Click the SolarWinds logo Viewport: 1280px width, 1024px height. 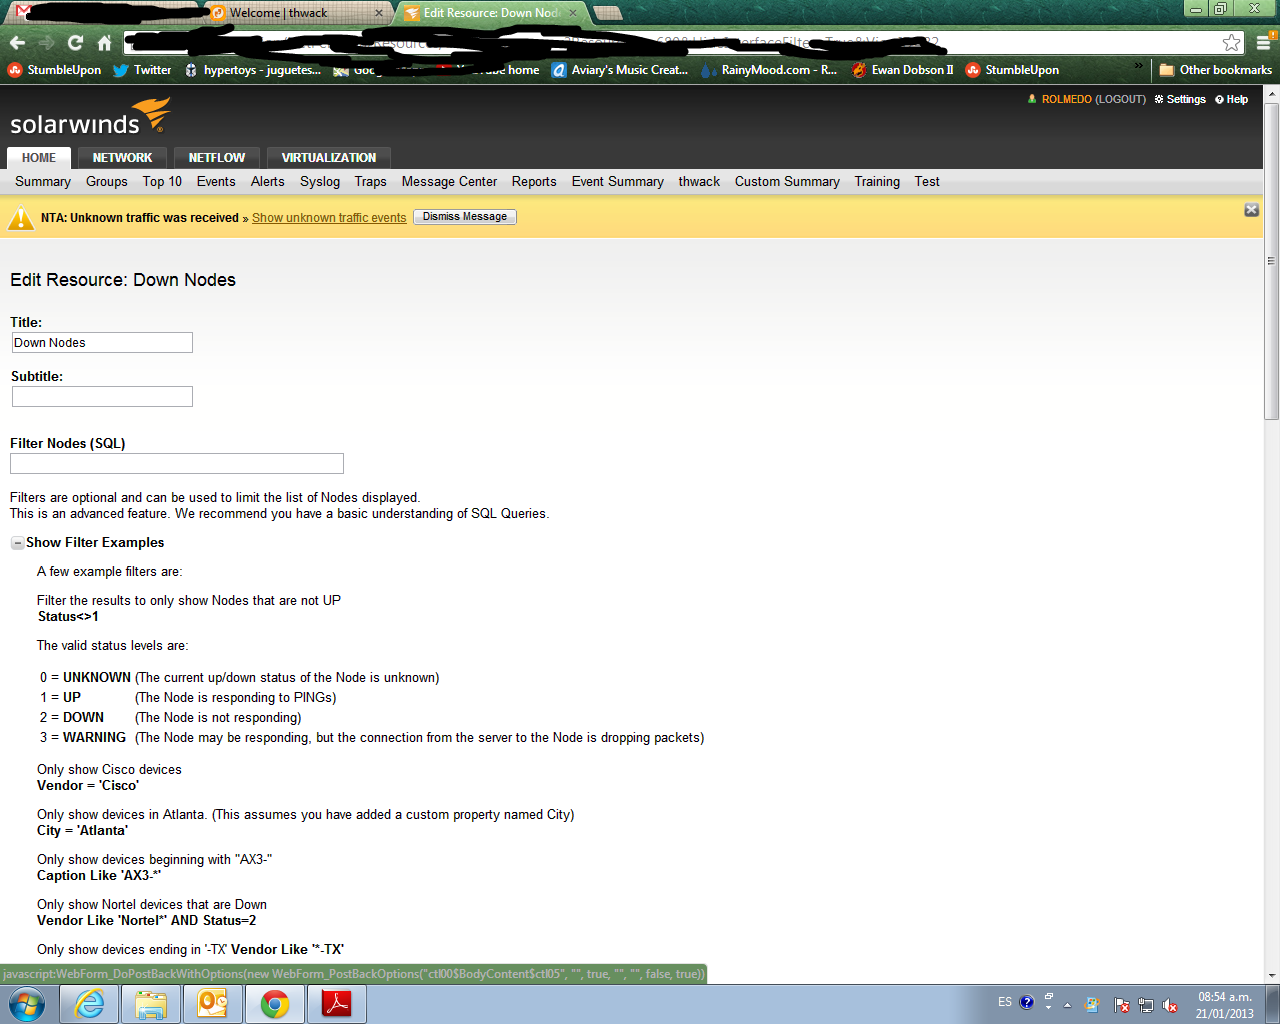tap(90, 117)
